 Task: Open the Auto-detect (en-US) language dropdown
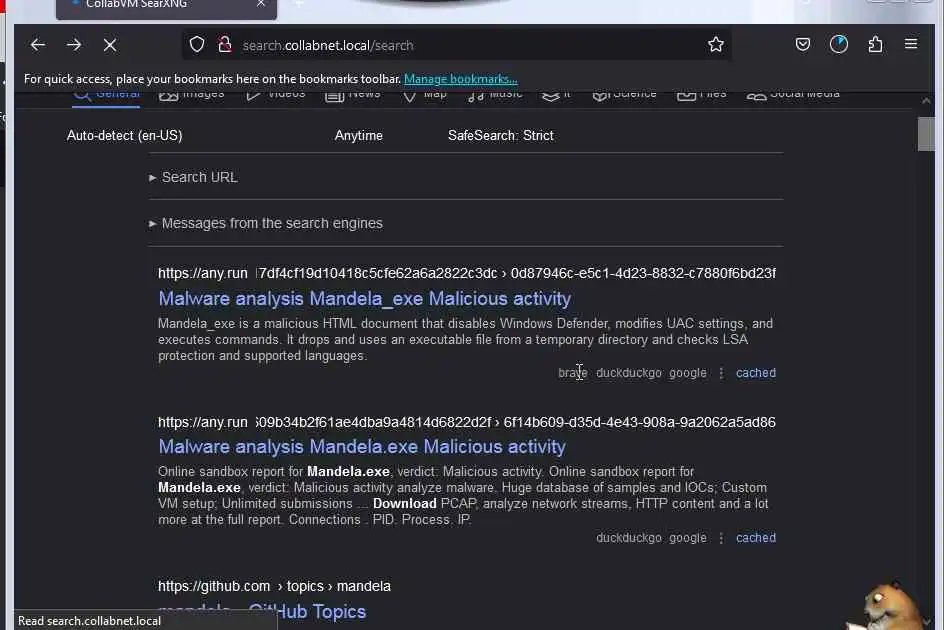point(125,136)
